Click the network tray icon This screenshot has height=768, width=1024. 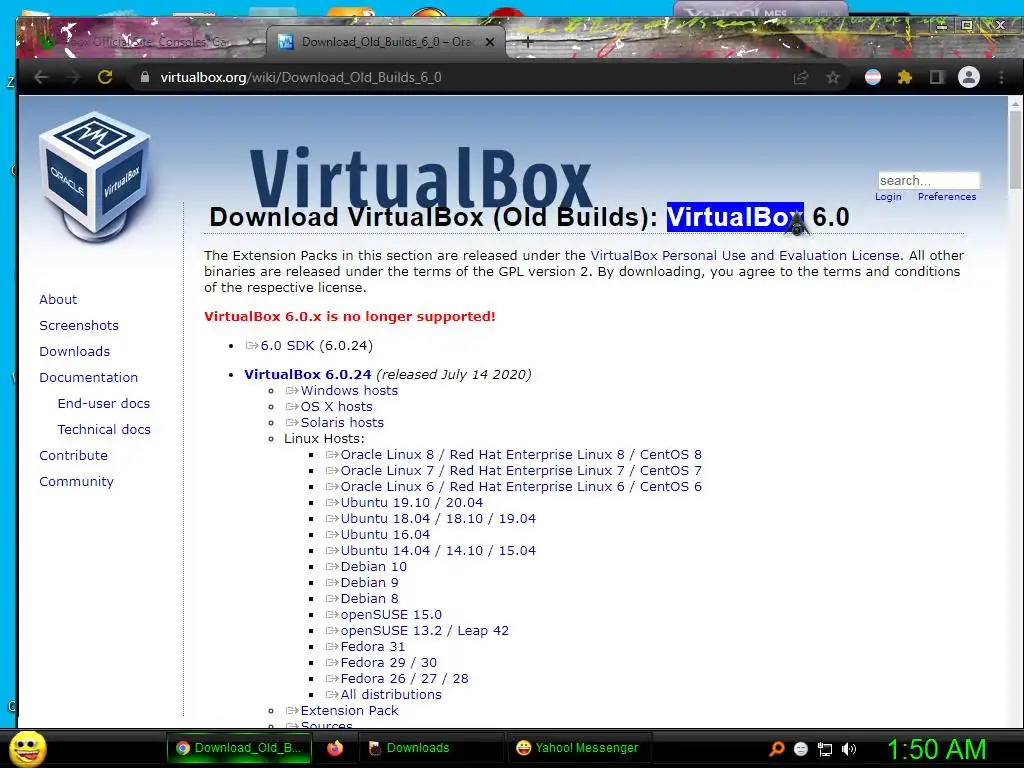point(825,749)
